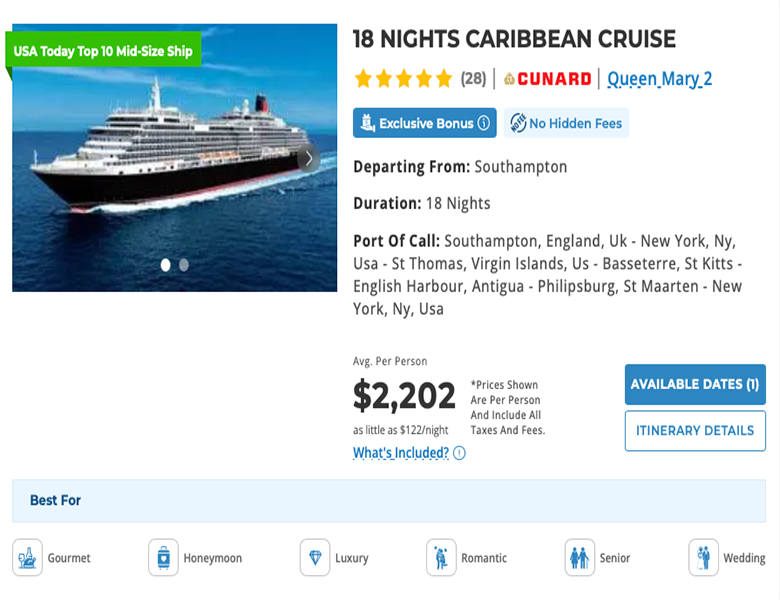Click the Honeymoon suitcase icon
This screenshot has width=780, height=600.
point(163,557)
